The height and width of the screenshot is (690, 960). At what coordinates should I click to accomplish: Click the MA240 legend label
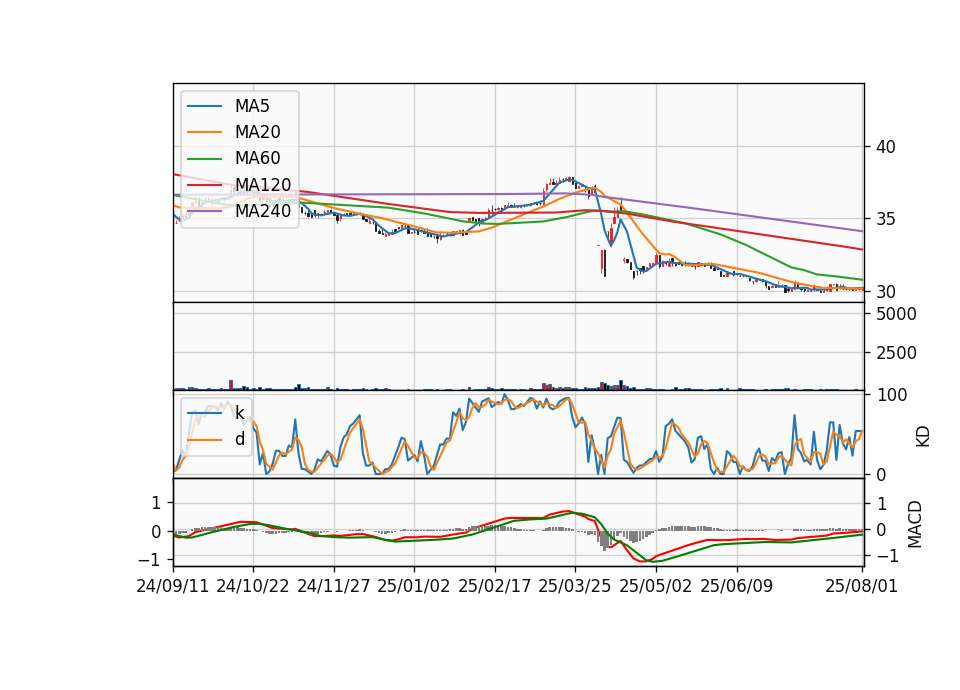tap(263, 211)
